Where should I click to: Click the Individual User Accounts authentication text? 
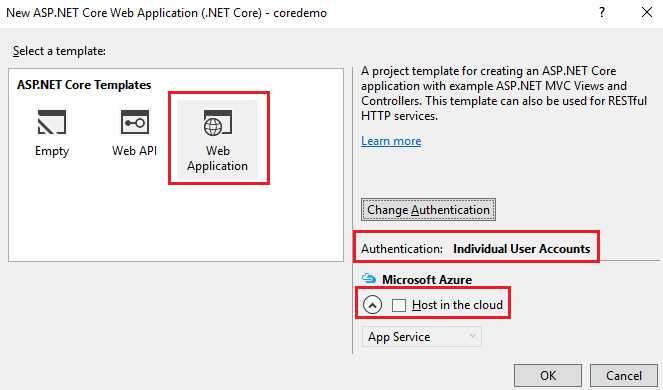tap(521, 249)
